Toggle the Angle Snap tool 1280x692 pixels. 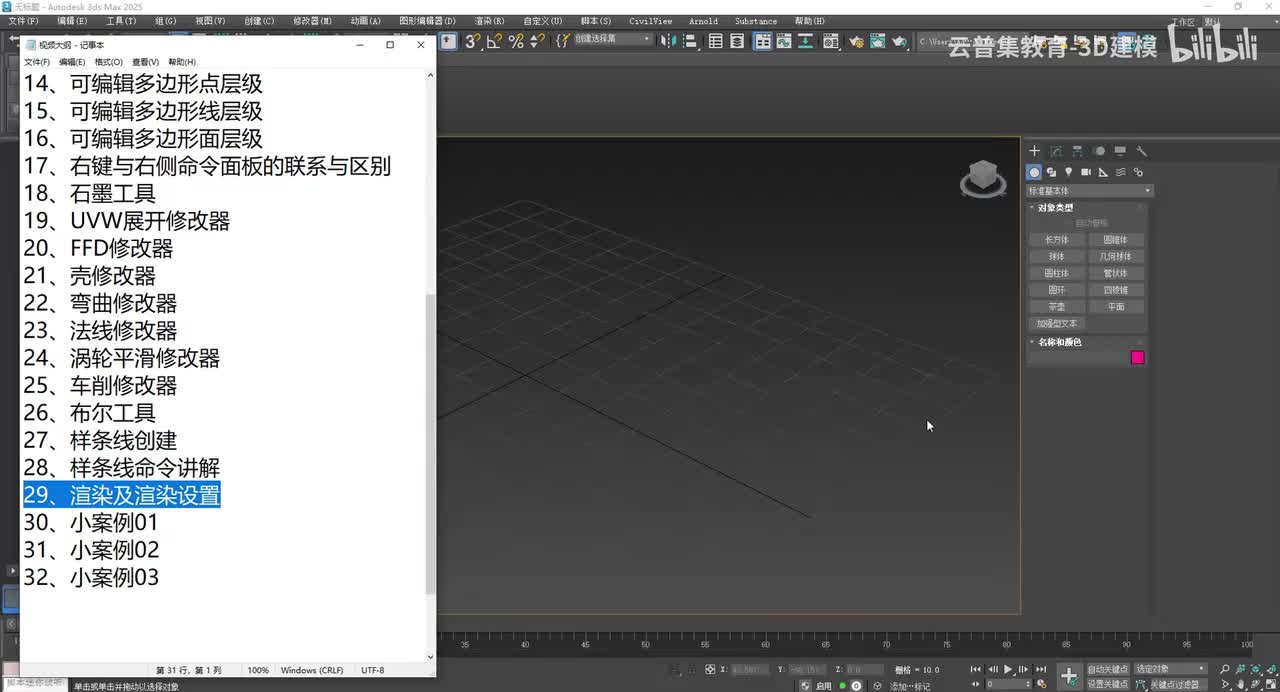[496, 41]
